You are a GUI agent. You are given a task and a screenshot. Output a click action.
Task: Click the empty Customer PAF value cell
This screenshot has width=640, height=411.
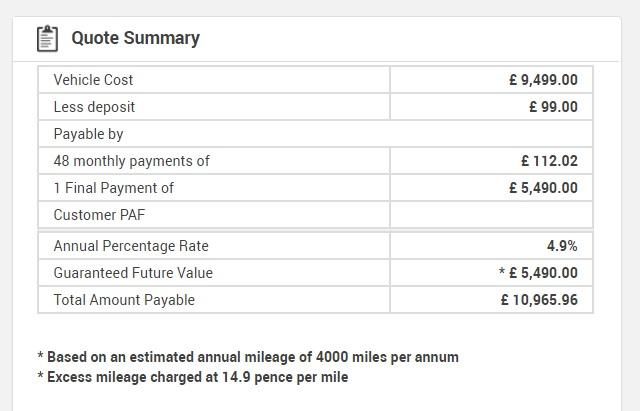491,215
